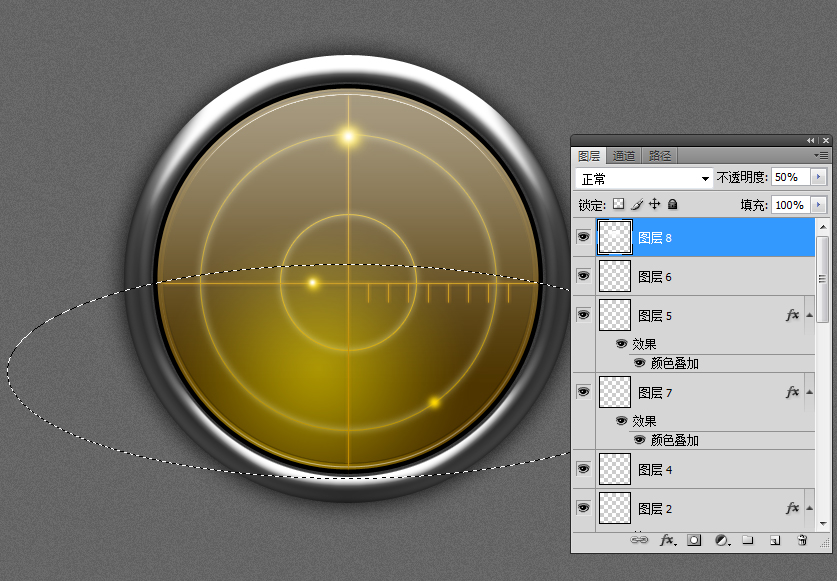Delete layer with the trash icon

tap(802, 540)
